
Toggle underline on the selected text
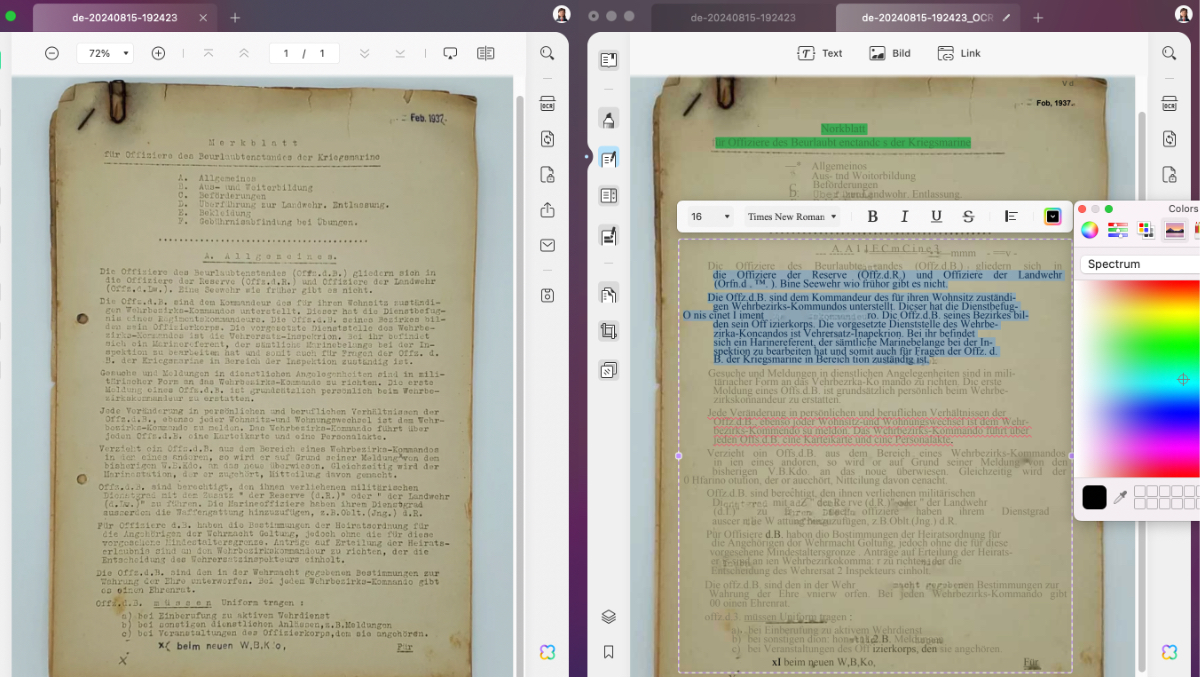936,217
